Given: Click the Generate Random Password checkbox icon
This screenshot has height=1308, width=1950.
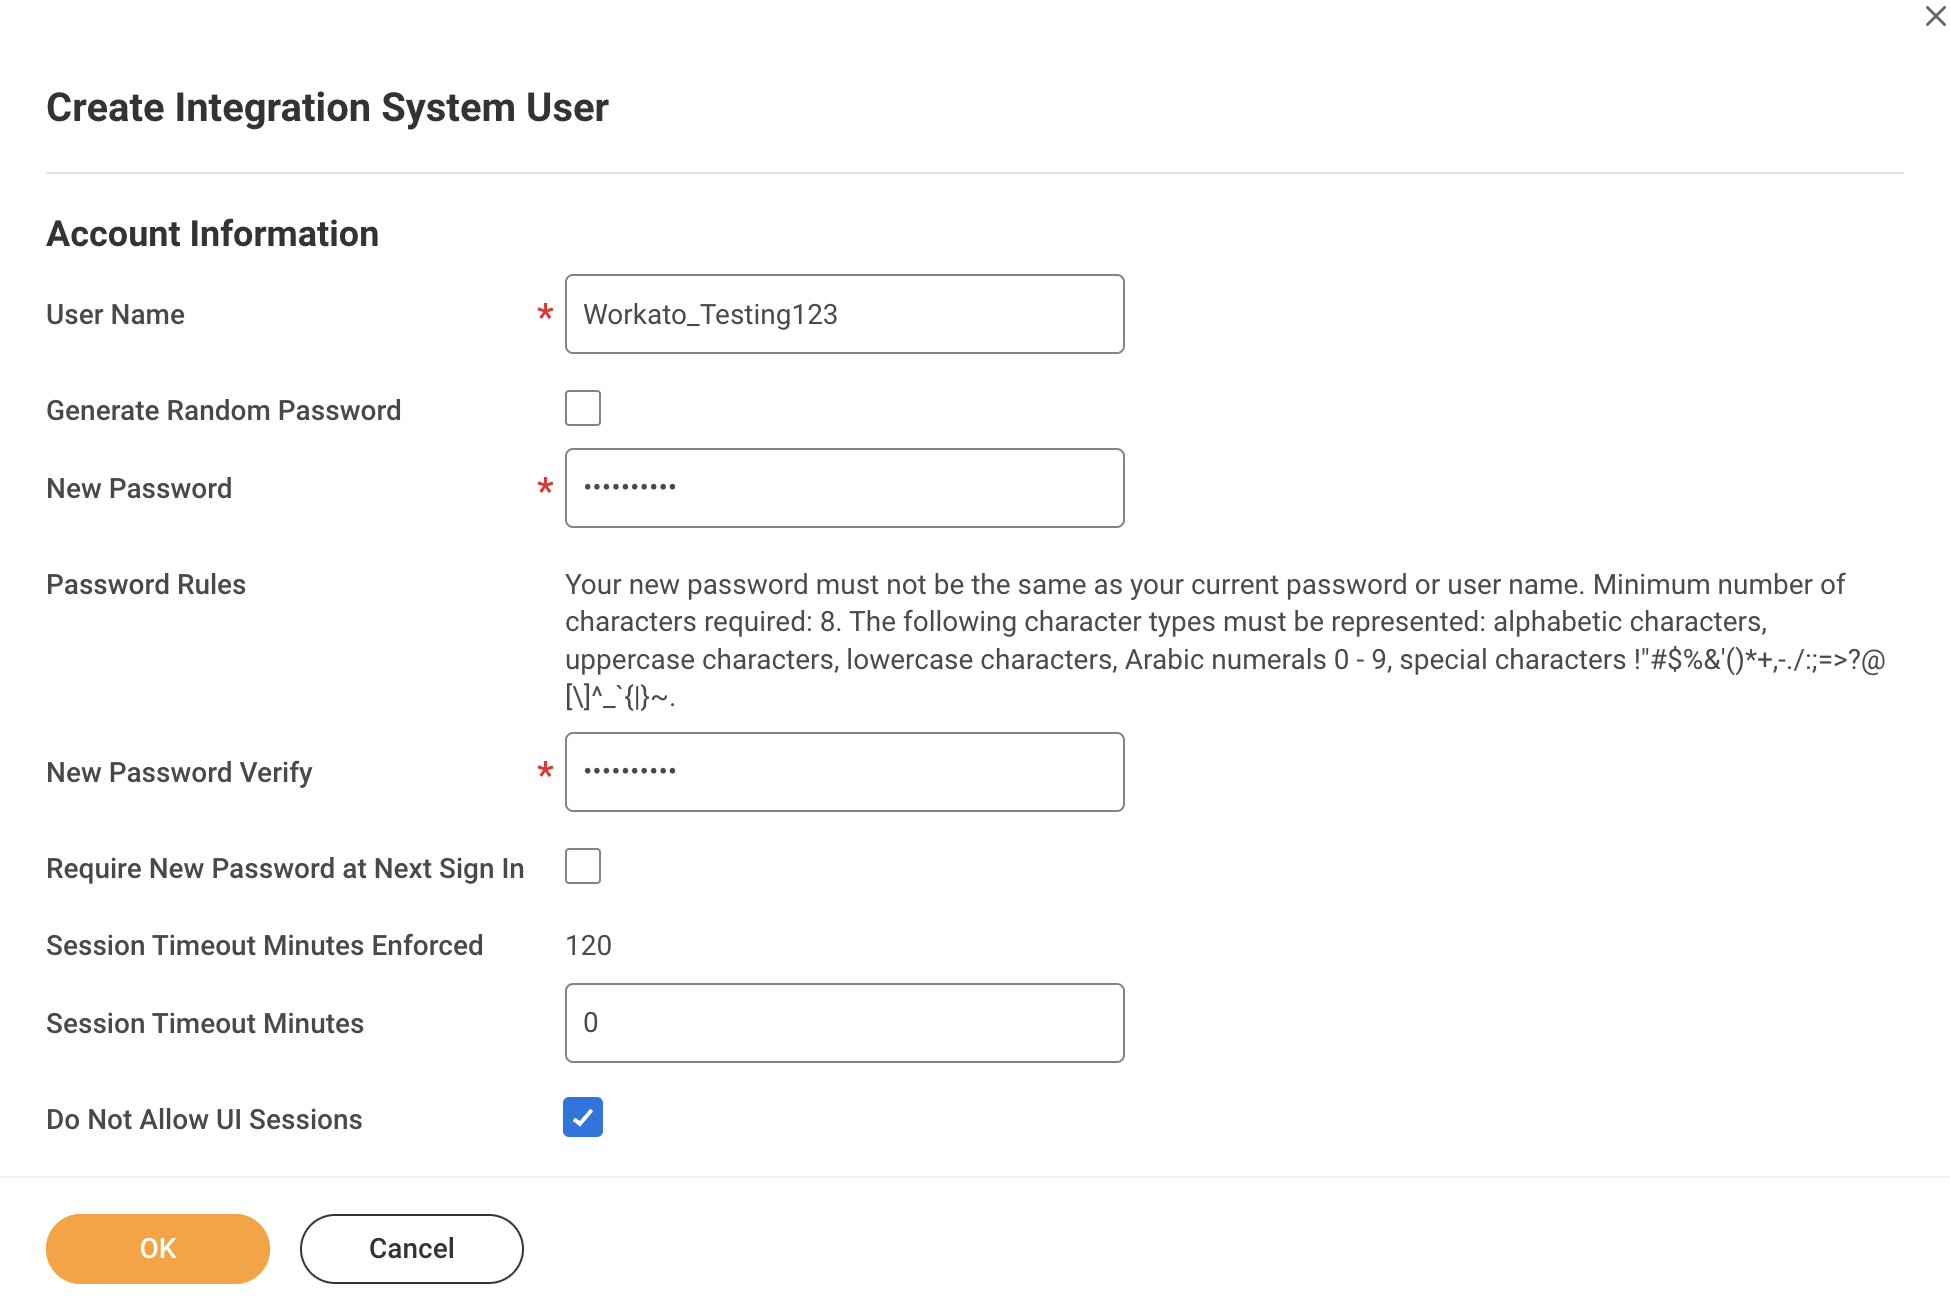Looking at the screenshot, I should click(582, 406).
